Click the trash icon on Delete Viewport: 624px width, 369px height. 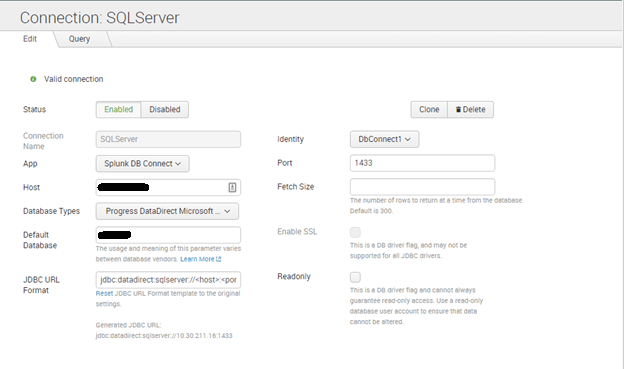click(458, 109)
